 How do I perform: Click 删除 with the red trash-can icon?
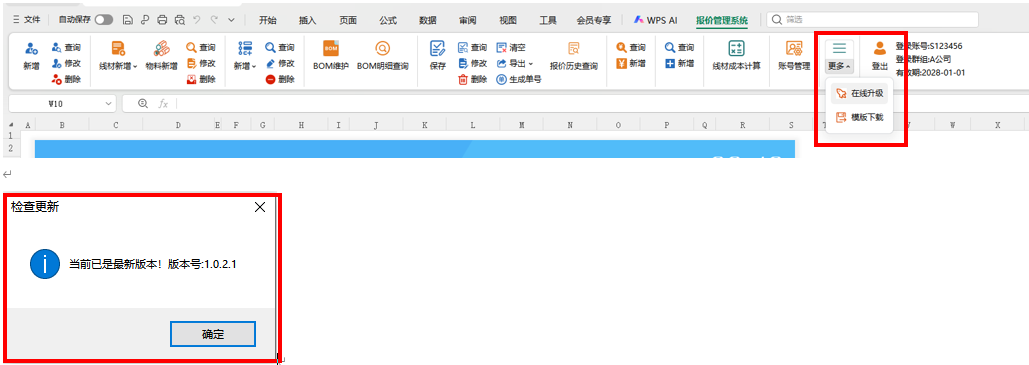[472, 79]
